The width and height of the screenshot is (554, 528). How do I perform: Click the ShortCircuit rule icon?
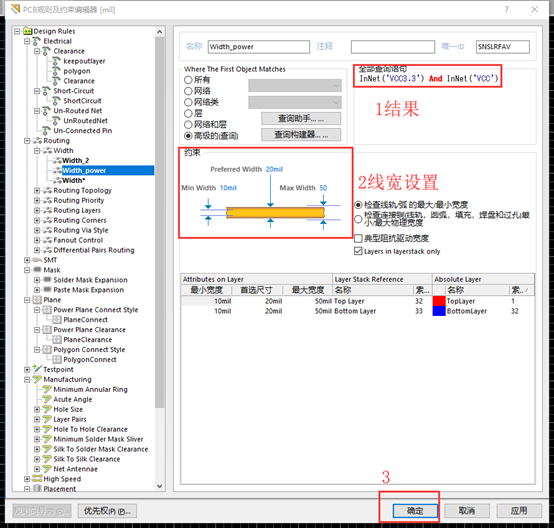point(57,101)
